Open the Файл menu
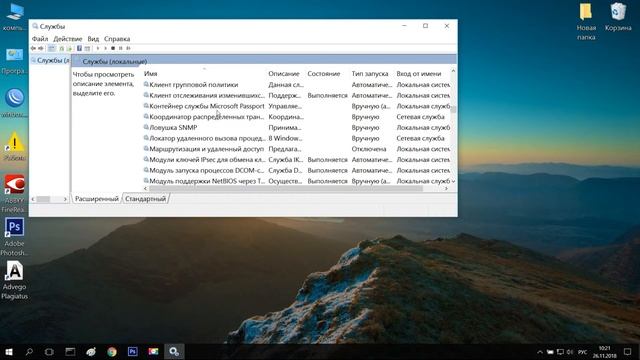Screen dimensions: 640x360 click(x=40, y=39)
